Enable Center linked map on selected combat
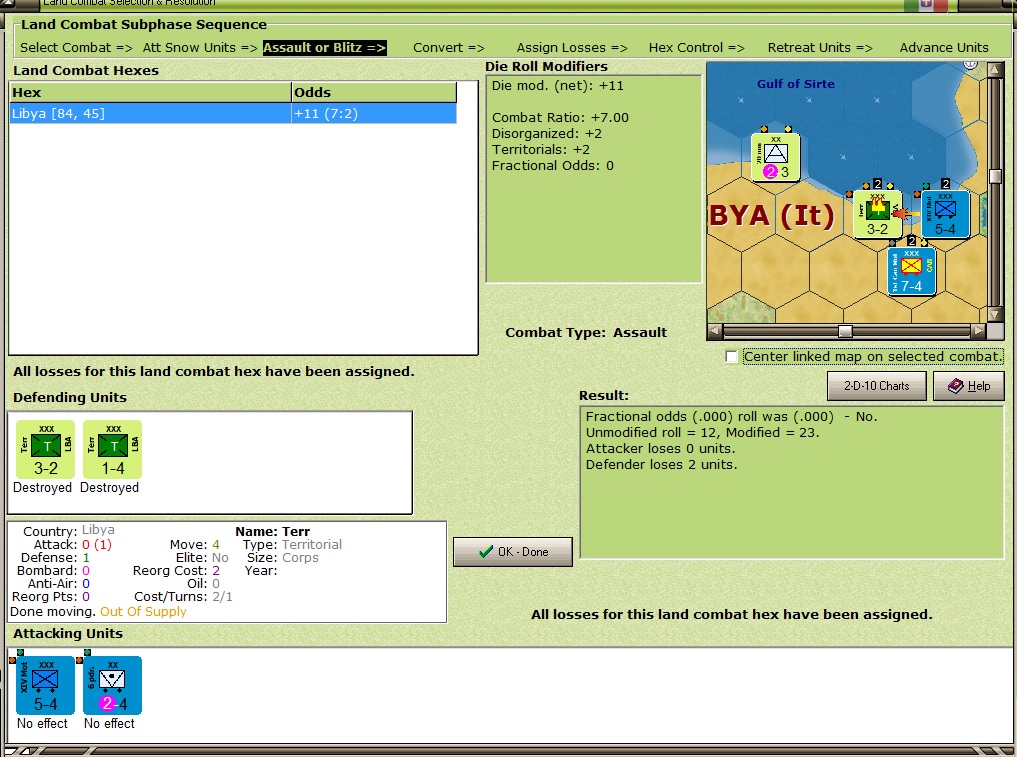 point(732,357)
